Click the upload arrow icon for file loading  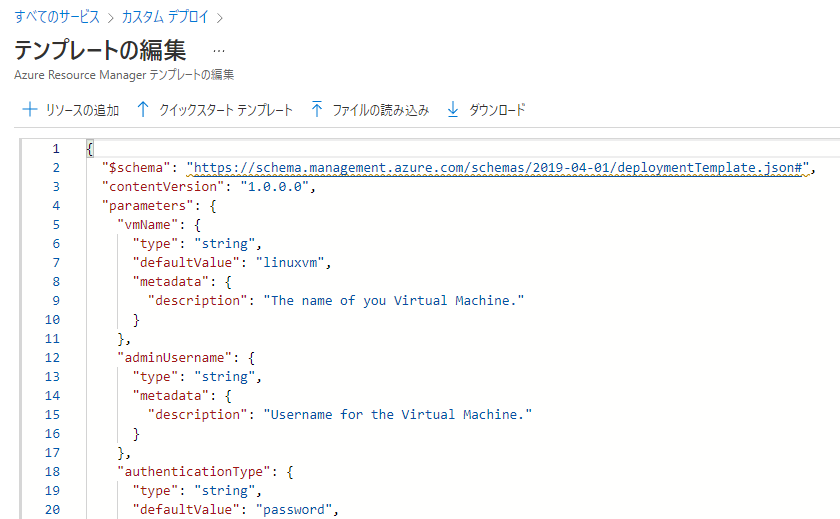point(317,109)
